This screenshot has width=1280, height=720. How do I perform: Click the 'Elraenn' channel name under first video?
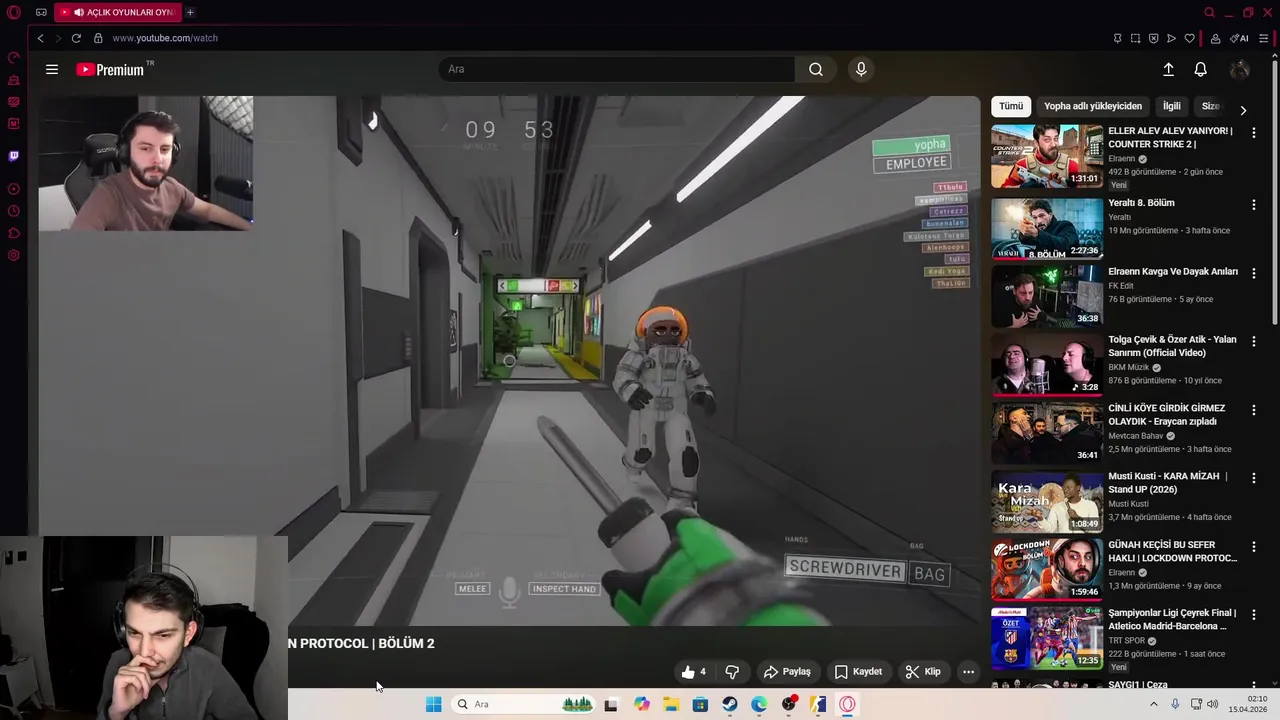click(x=1122, y=159)
